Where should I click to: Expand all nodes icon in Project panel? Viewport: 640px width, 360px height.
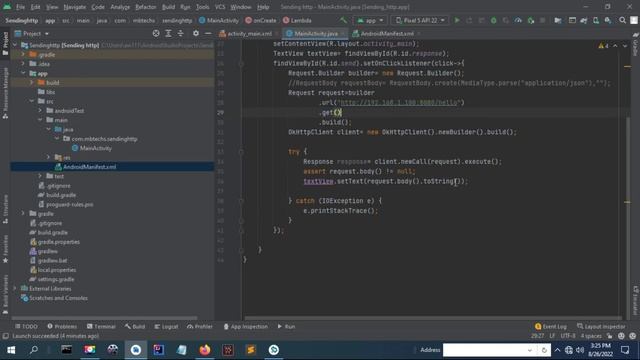click(x=168, y=33)
